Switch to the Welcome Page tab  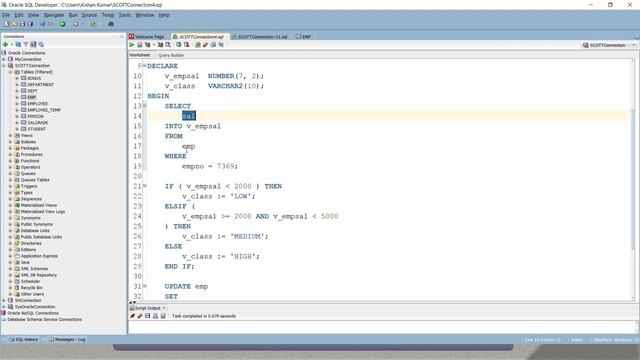(x=147, y=37)
